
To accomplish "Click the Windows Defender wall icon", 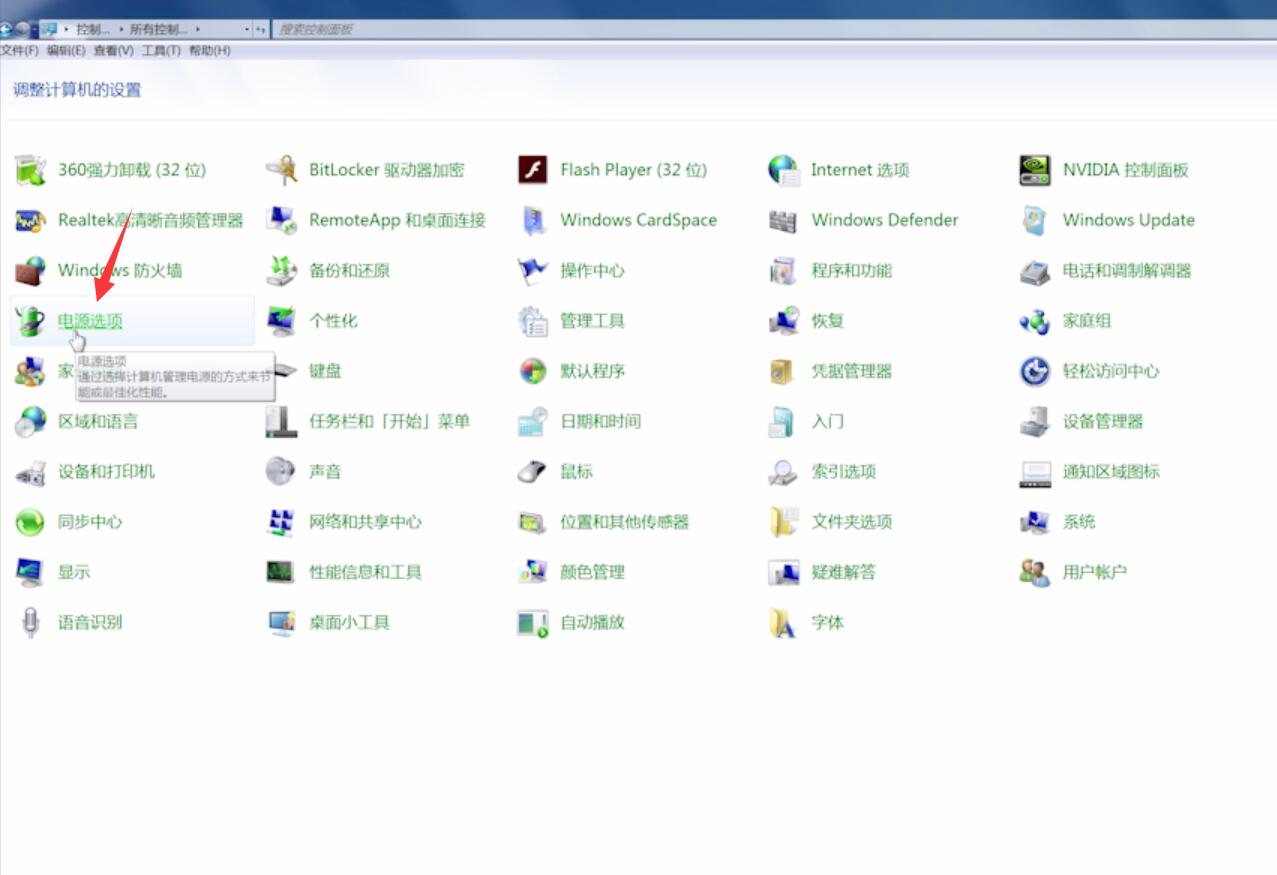I will [x=784, y=220].
